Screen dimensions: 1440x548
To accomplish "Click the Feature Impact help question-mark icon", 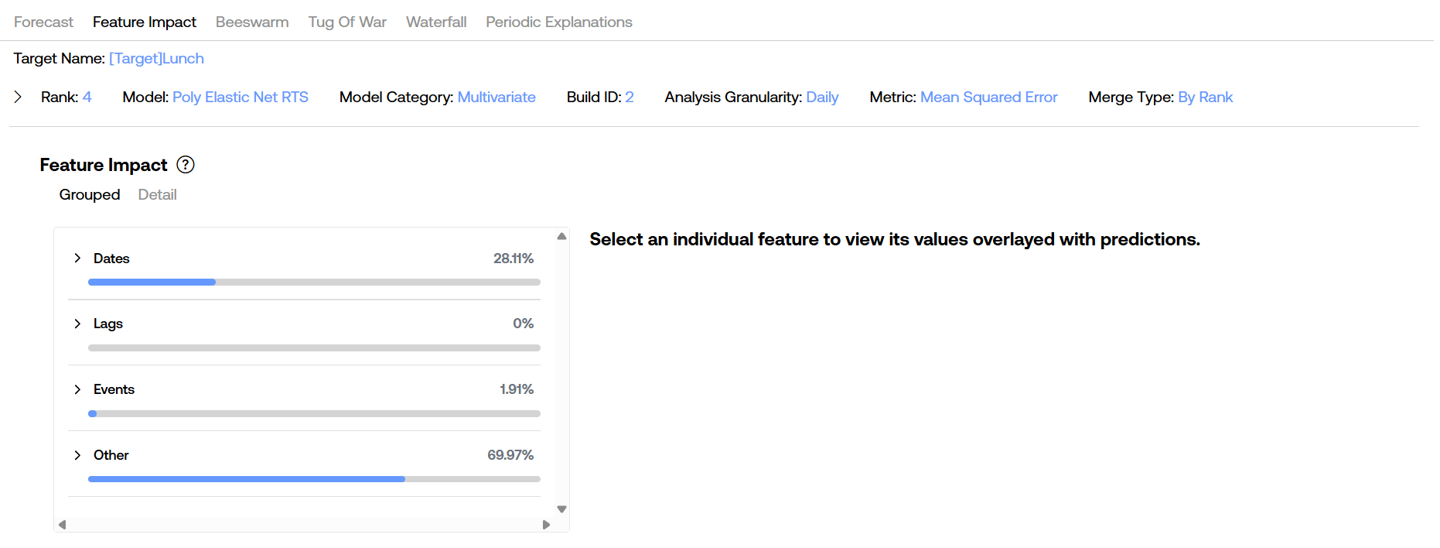I will tap(185, 165).
